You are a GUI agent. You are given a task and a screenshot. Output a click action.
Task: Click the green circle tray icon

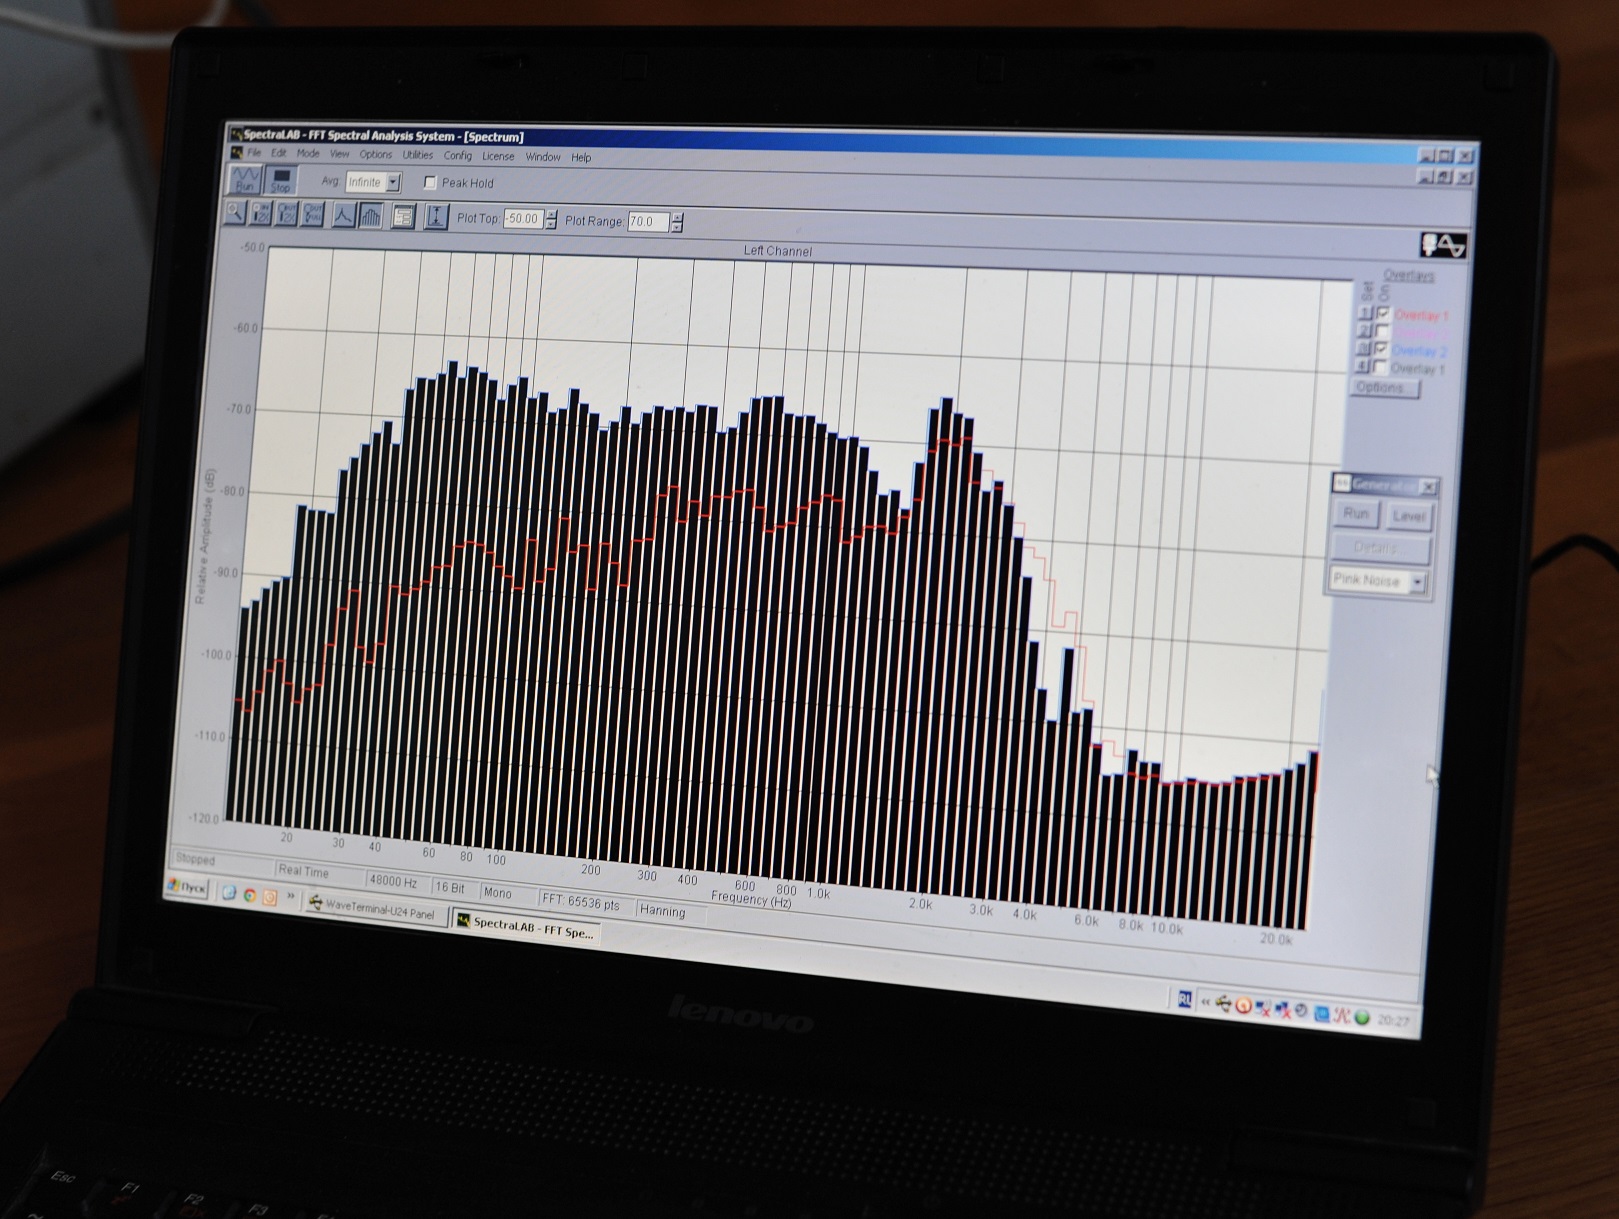coord(1361,1018)
